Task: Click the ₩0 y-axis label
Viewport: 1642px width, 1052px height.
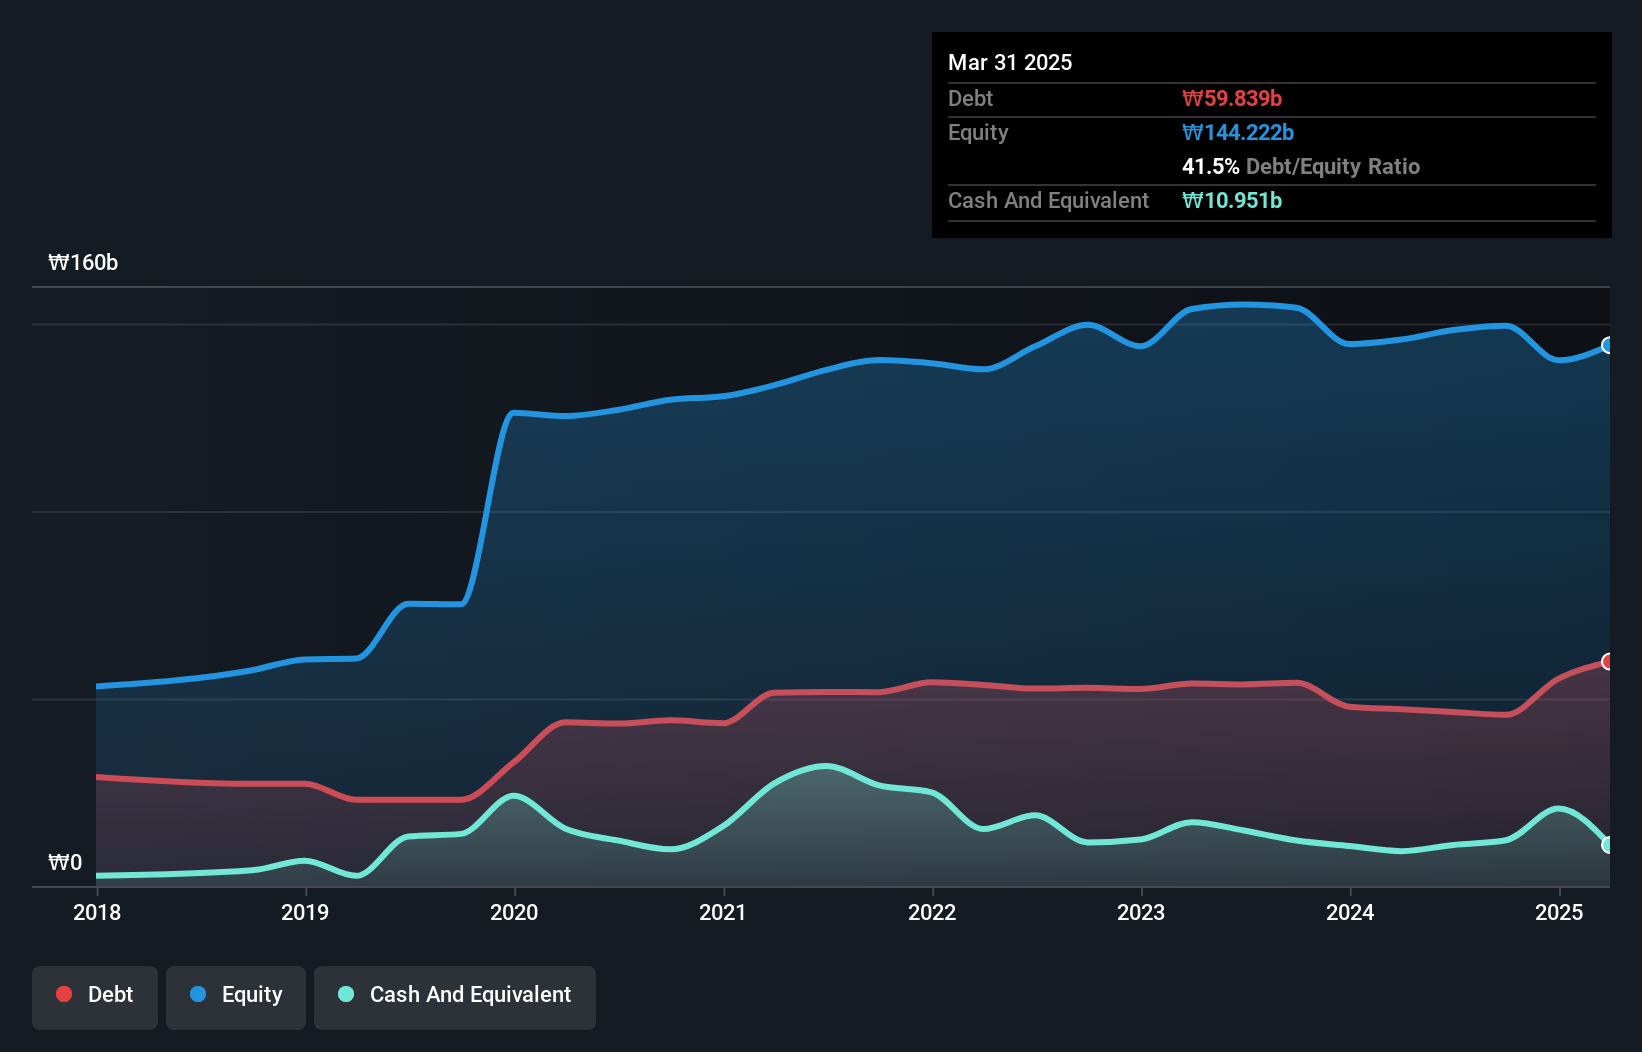Action: point(65,863)
